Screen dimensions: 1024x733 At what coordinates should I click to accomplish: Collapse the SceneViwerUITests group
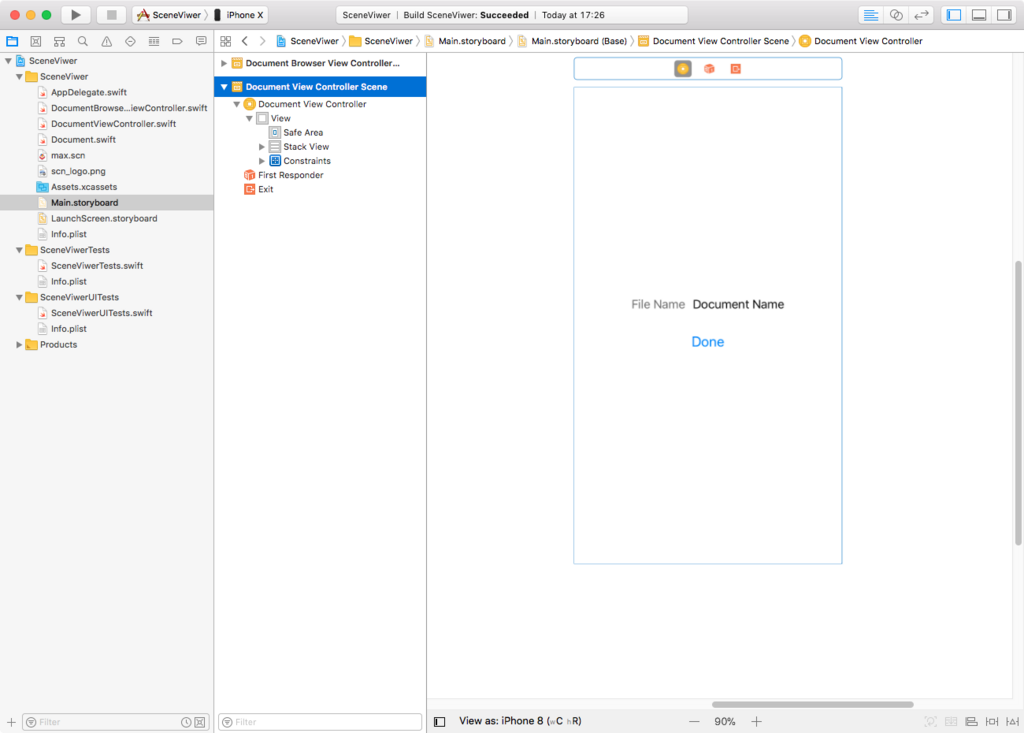(x=20, y=297)
